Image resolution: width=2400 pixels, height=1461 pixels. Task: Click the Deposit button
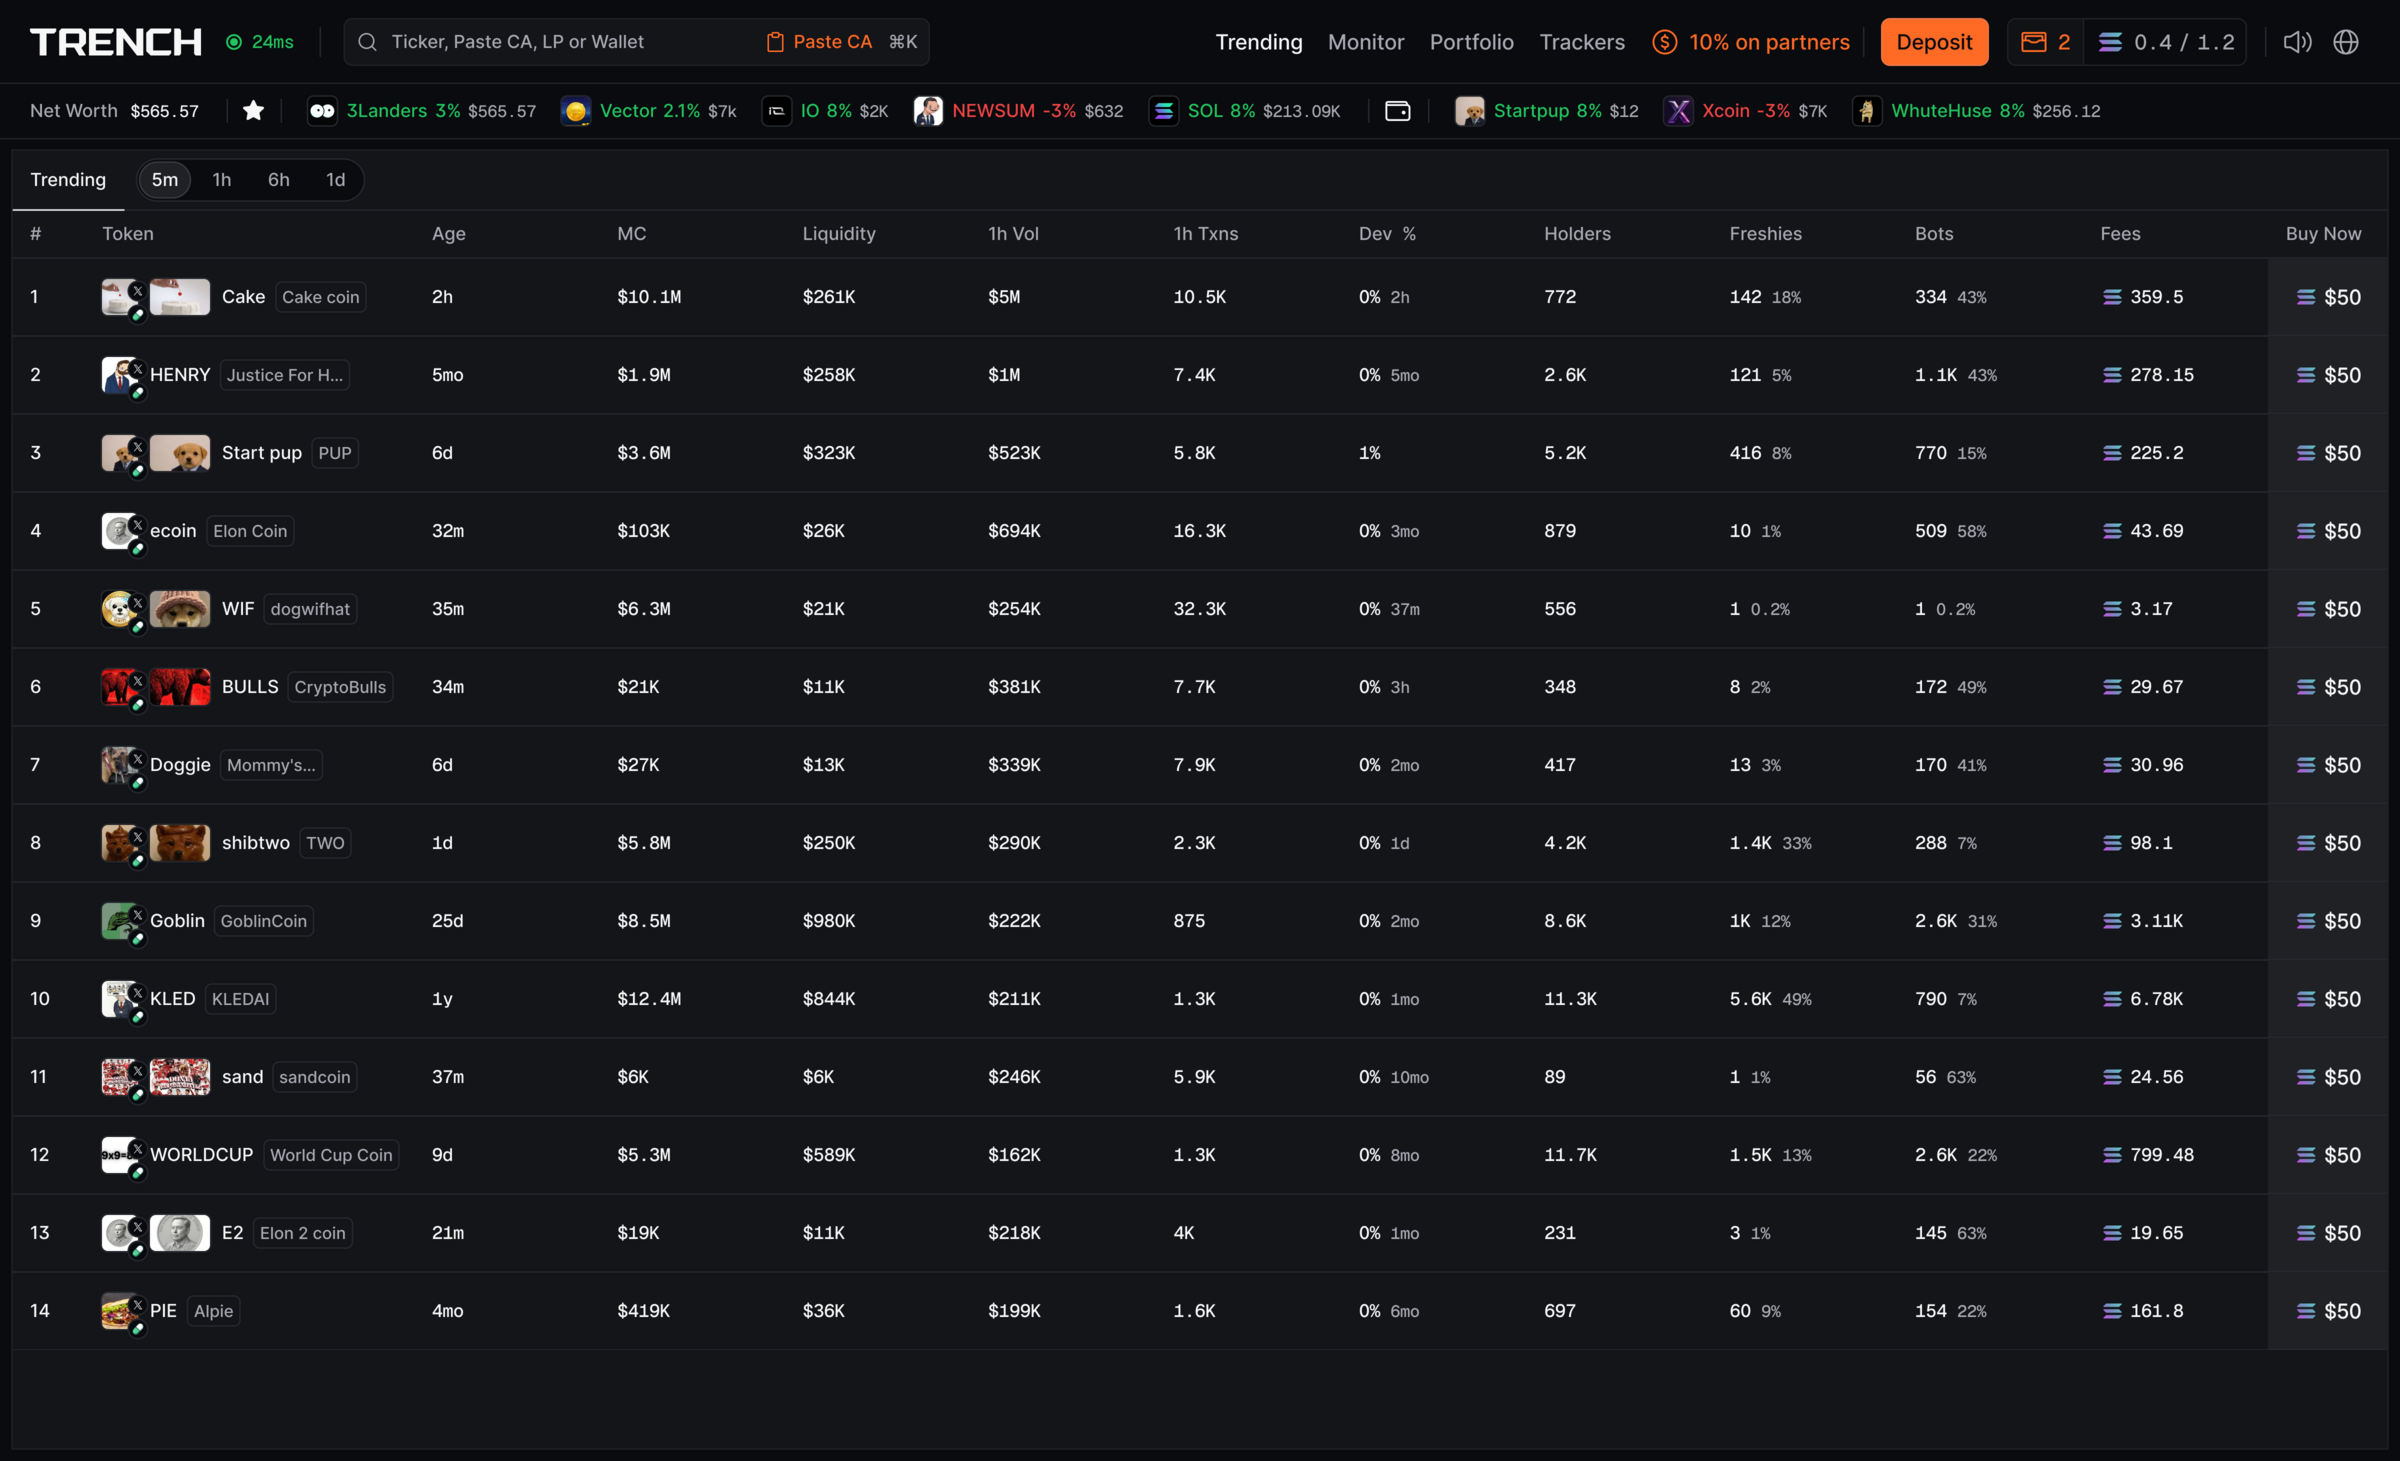pos(1934,42)
